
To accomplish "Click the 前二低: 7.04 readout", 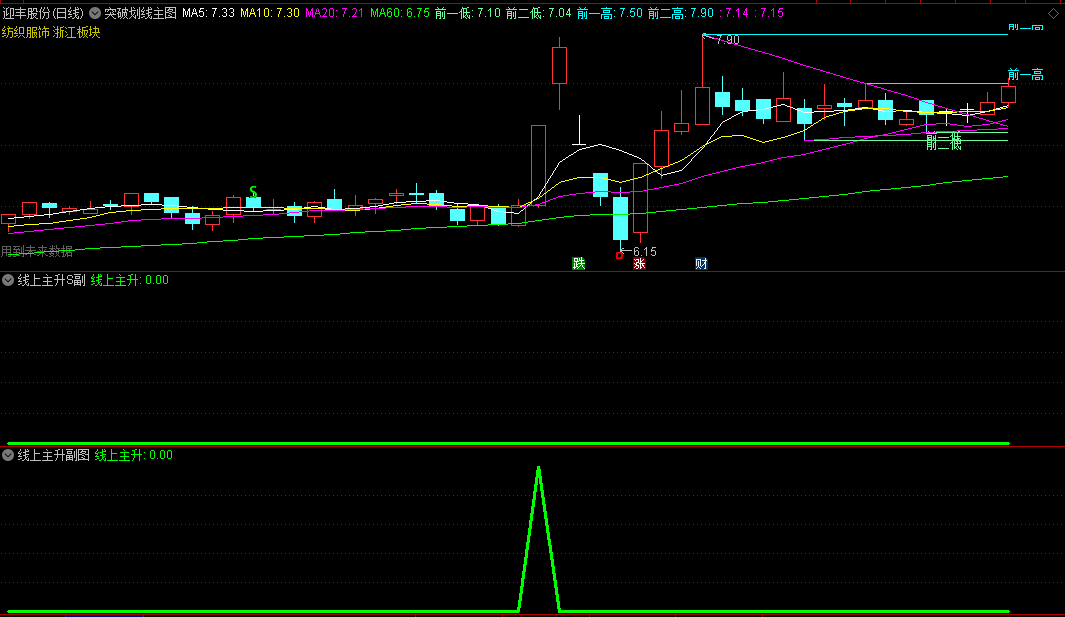I will click(539, 13).
